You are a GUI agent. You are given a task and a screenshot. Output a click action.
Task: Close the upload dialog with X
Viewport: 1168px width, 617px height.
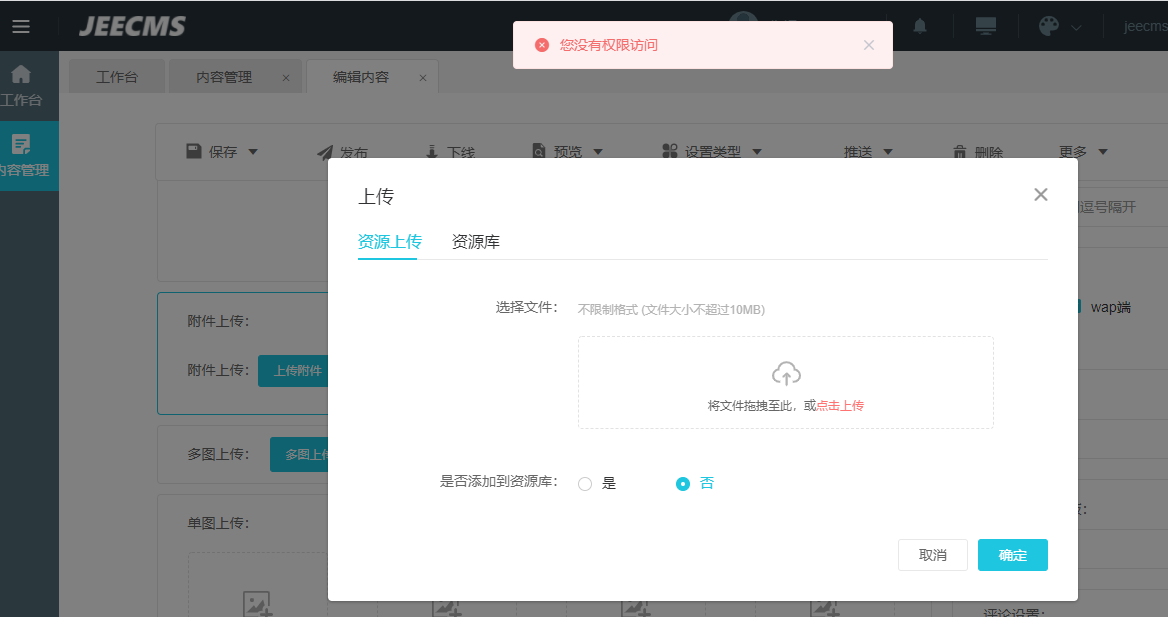(x=1041, y=194)
